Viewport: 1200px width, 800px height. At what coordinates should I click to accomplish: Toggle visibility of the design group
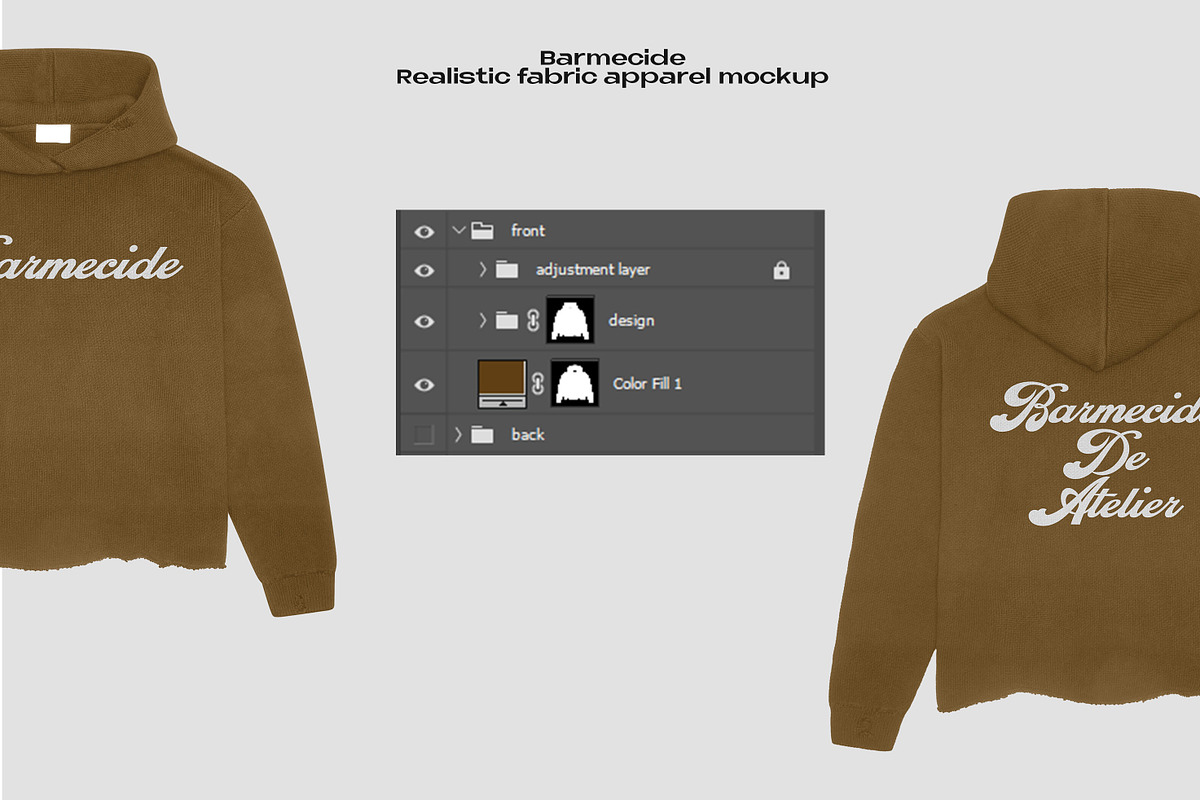(x=424, y=321)
